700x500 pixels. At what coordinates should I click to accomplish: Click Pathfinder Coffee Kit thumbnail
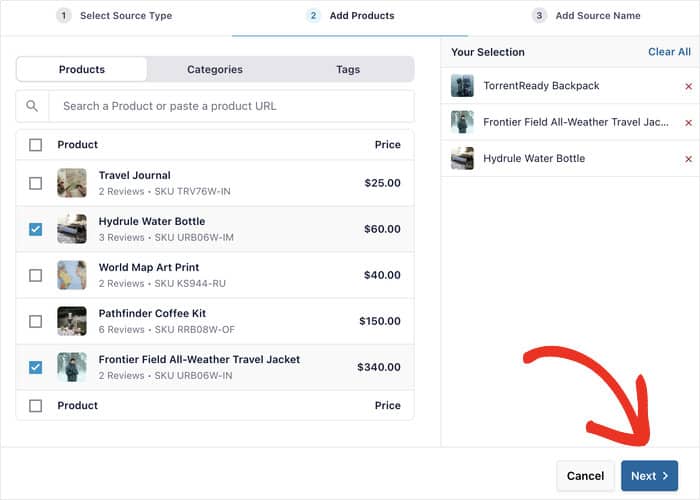click(x=72, y=321)
